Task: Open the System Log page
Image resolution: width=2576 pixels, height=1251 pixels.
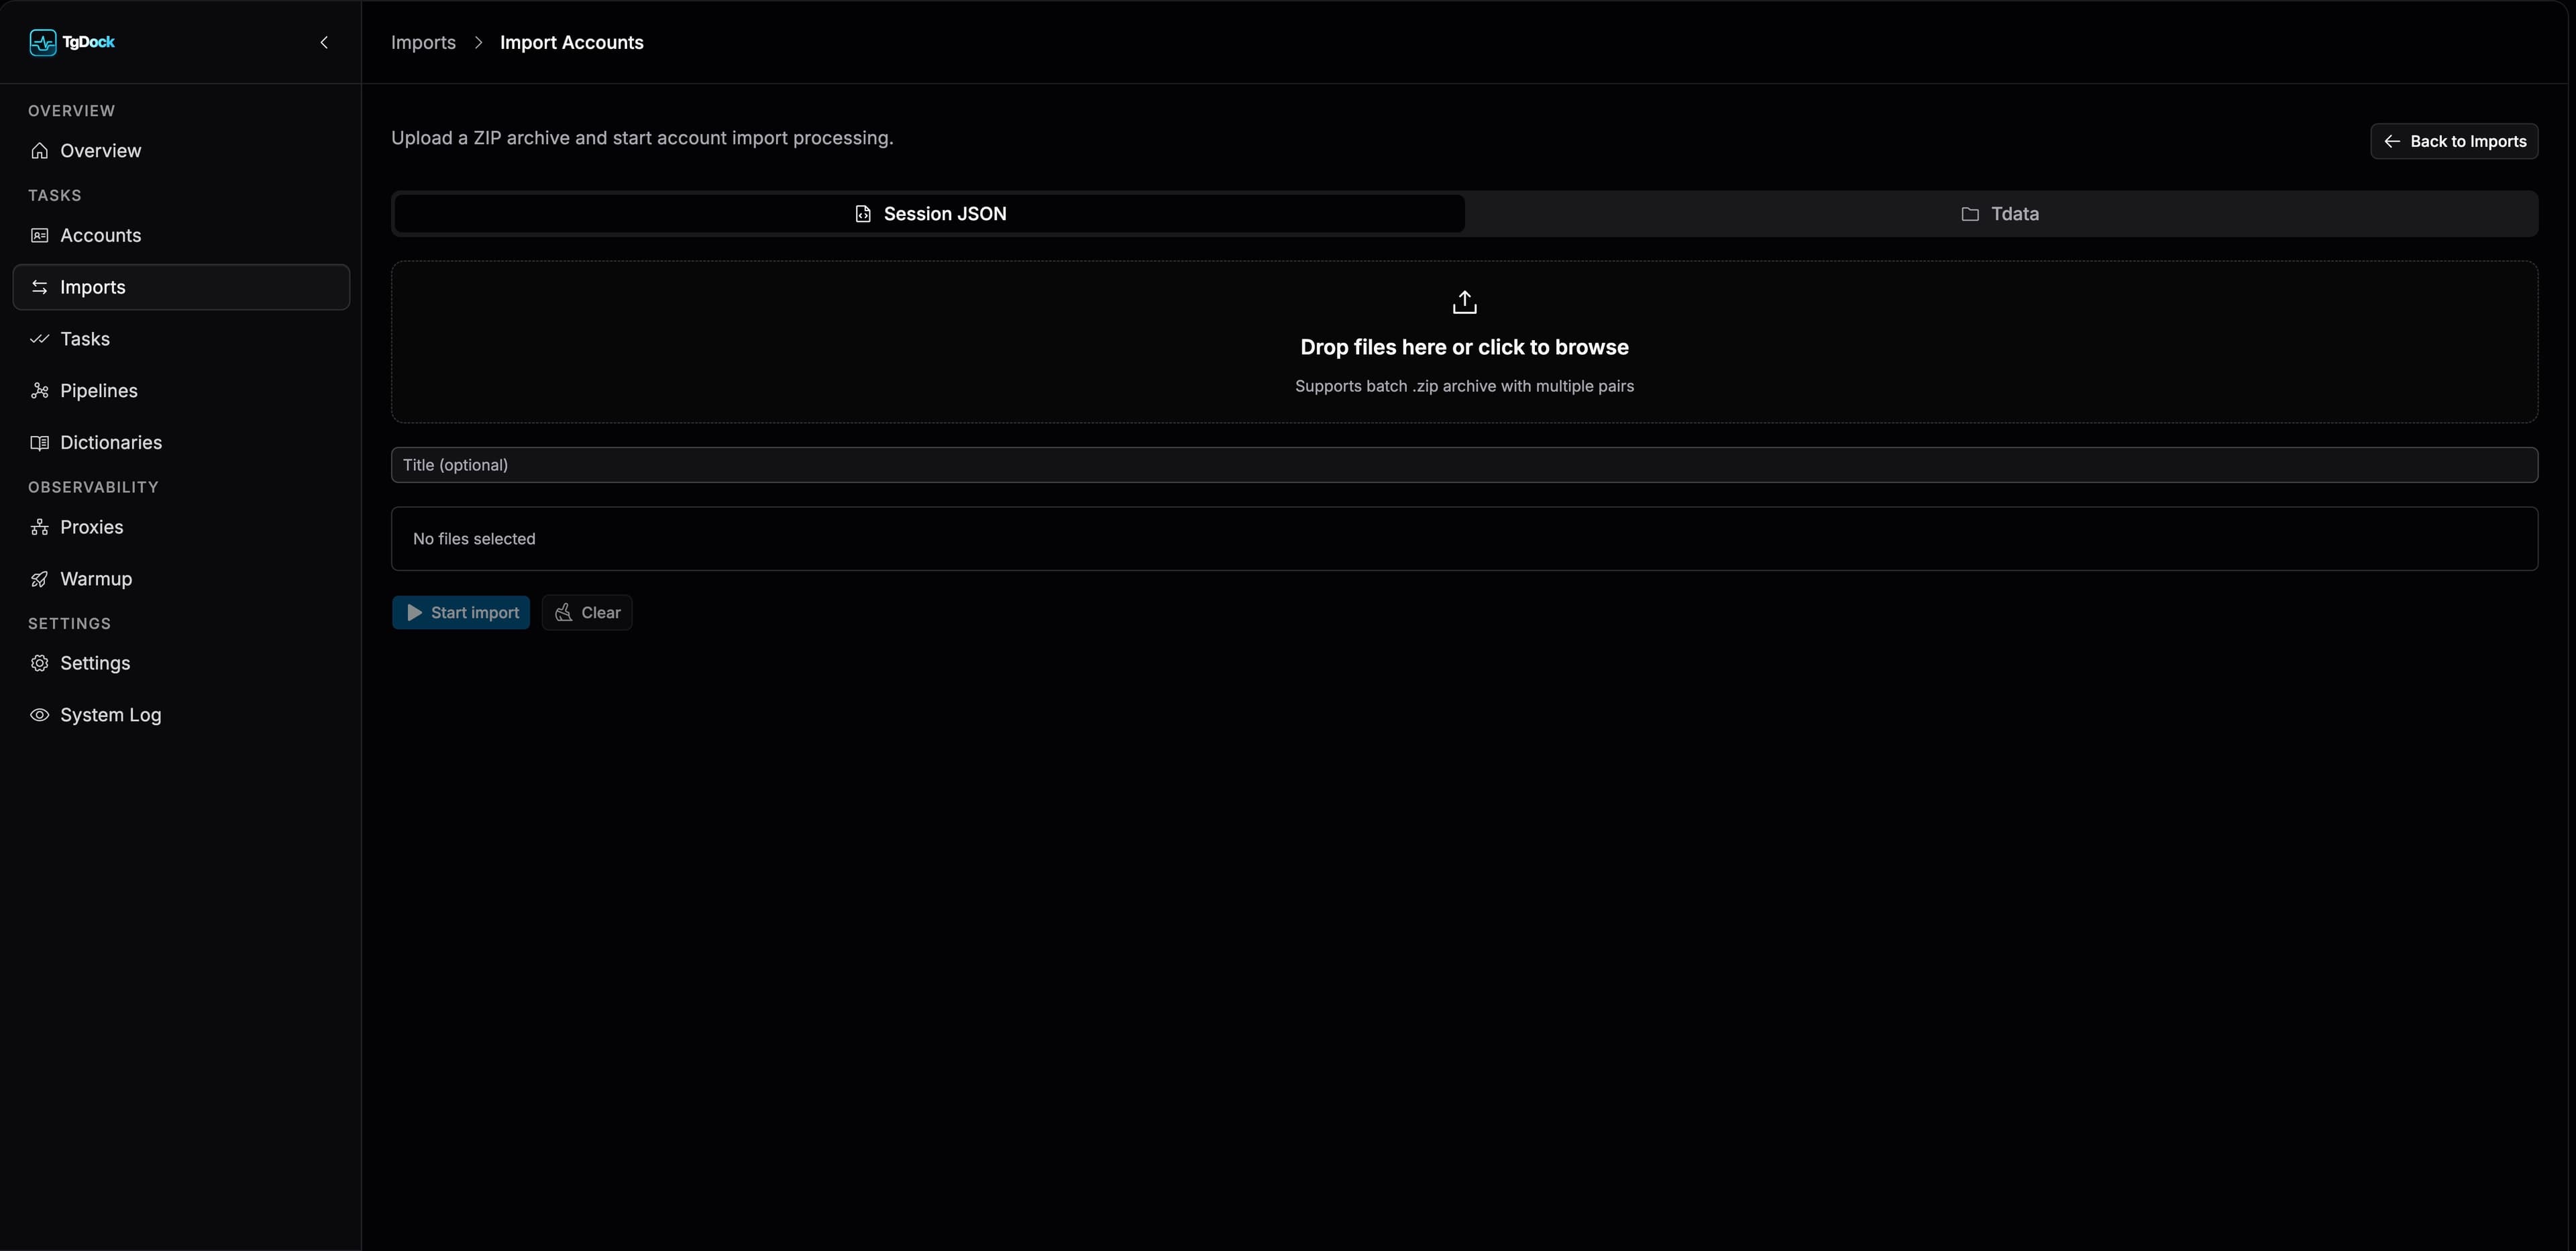Action: [181, 715]
